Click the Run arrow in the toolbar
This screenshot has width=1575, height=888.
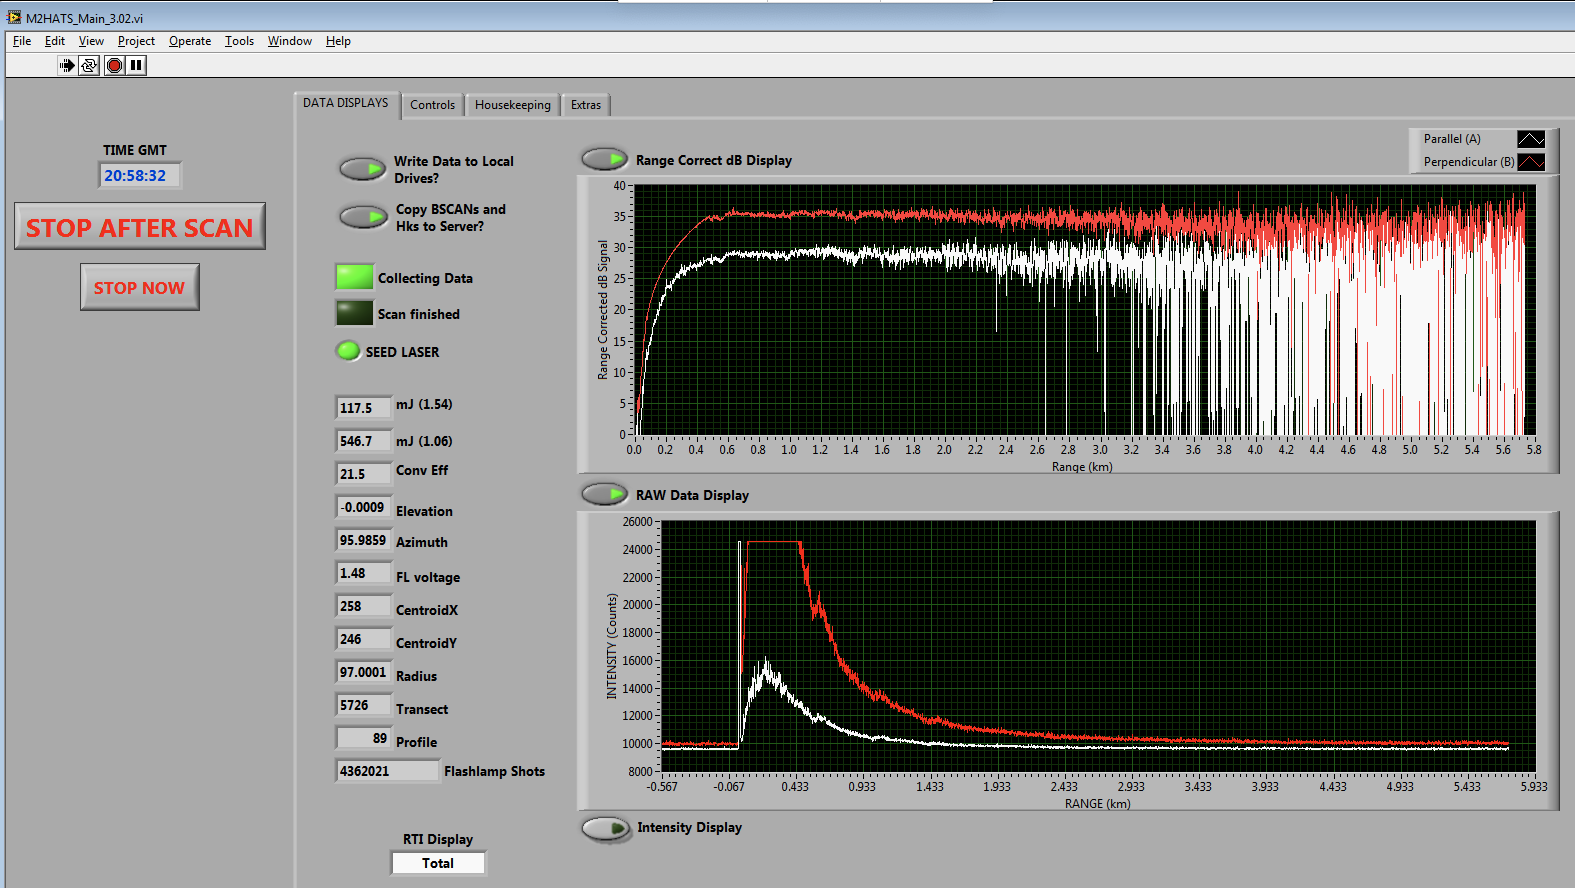pos(66,65)
